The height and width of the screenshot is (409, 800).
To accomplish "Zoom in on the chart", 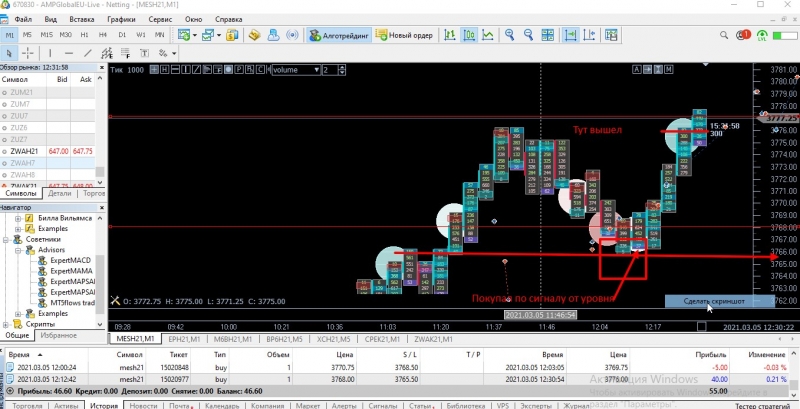I will [x=509, y=35].
